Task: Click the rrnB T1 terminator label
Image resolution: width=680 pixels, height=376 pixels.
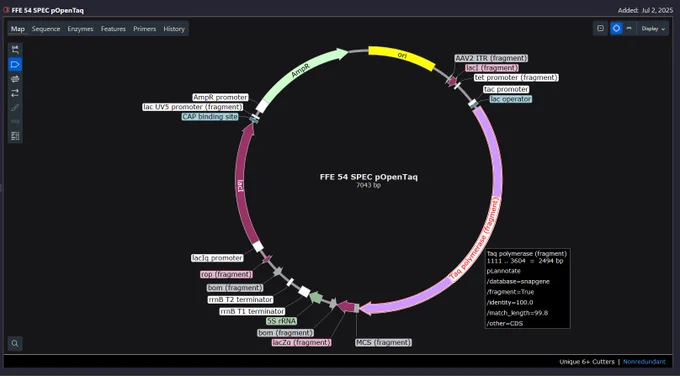Action: (252, 311)
